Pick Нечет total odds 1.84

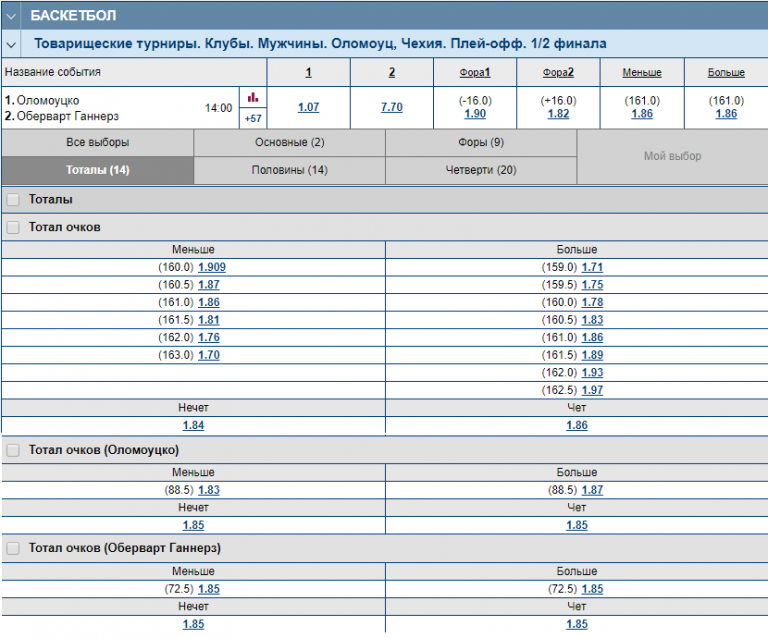193,425
